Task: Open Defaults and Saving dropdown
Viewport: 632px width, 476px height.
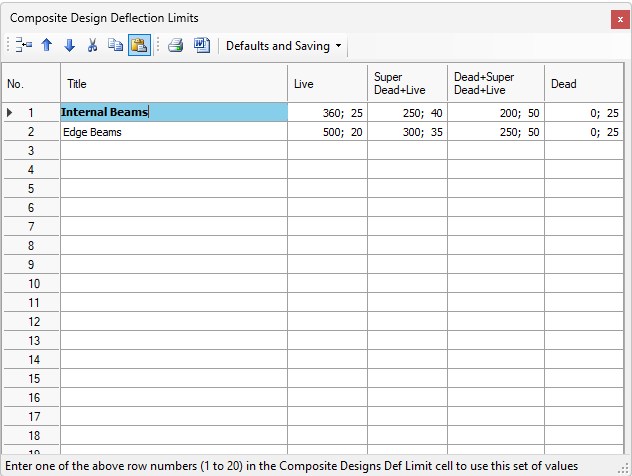Action: coord(284,46)
